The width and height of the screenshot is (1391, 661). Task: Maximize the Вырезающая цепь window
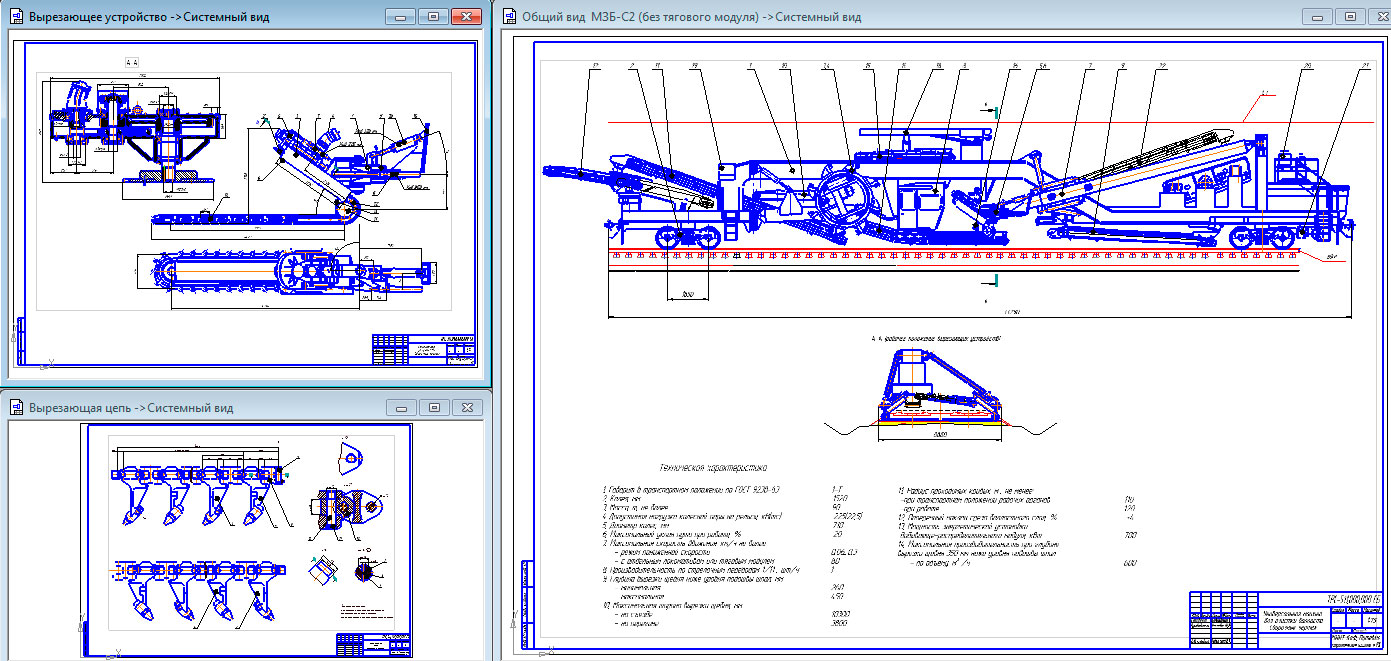tap(433, 408)
